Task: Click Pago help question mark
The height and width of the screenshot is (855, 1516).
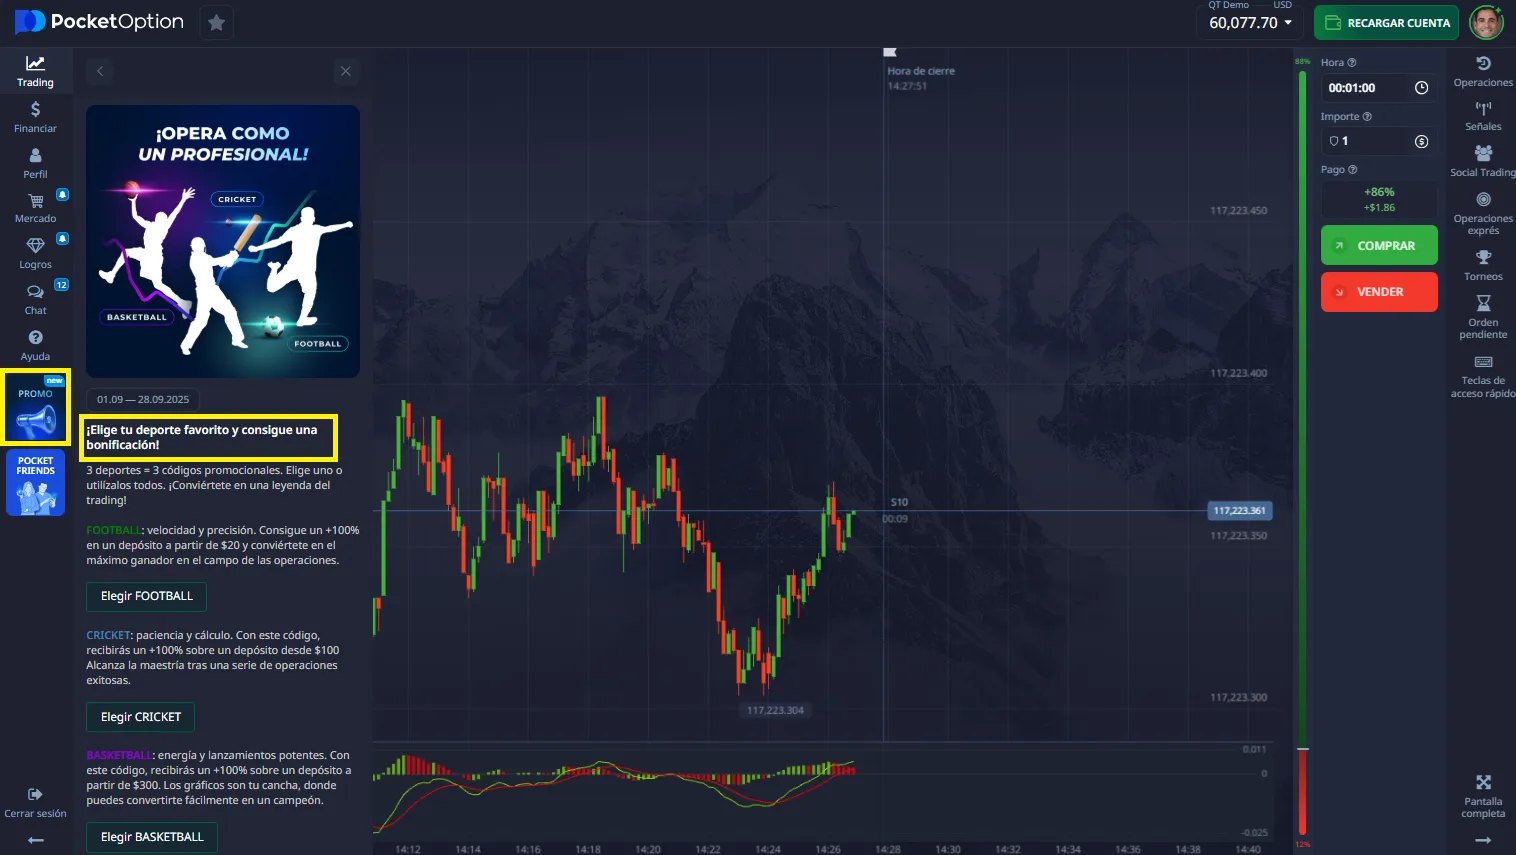Action: (x=1352, y=169)
